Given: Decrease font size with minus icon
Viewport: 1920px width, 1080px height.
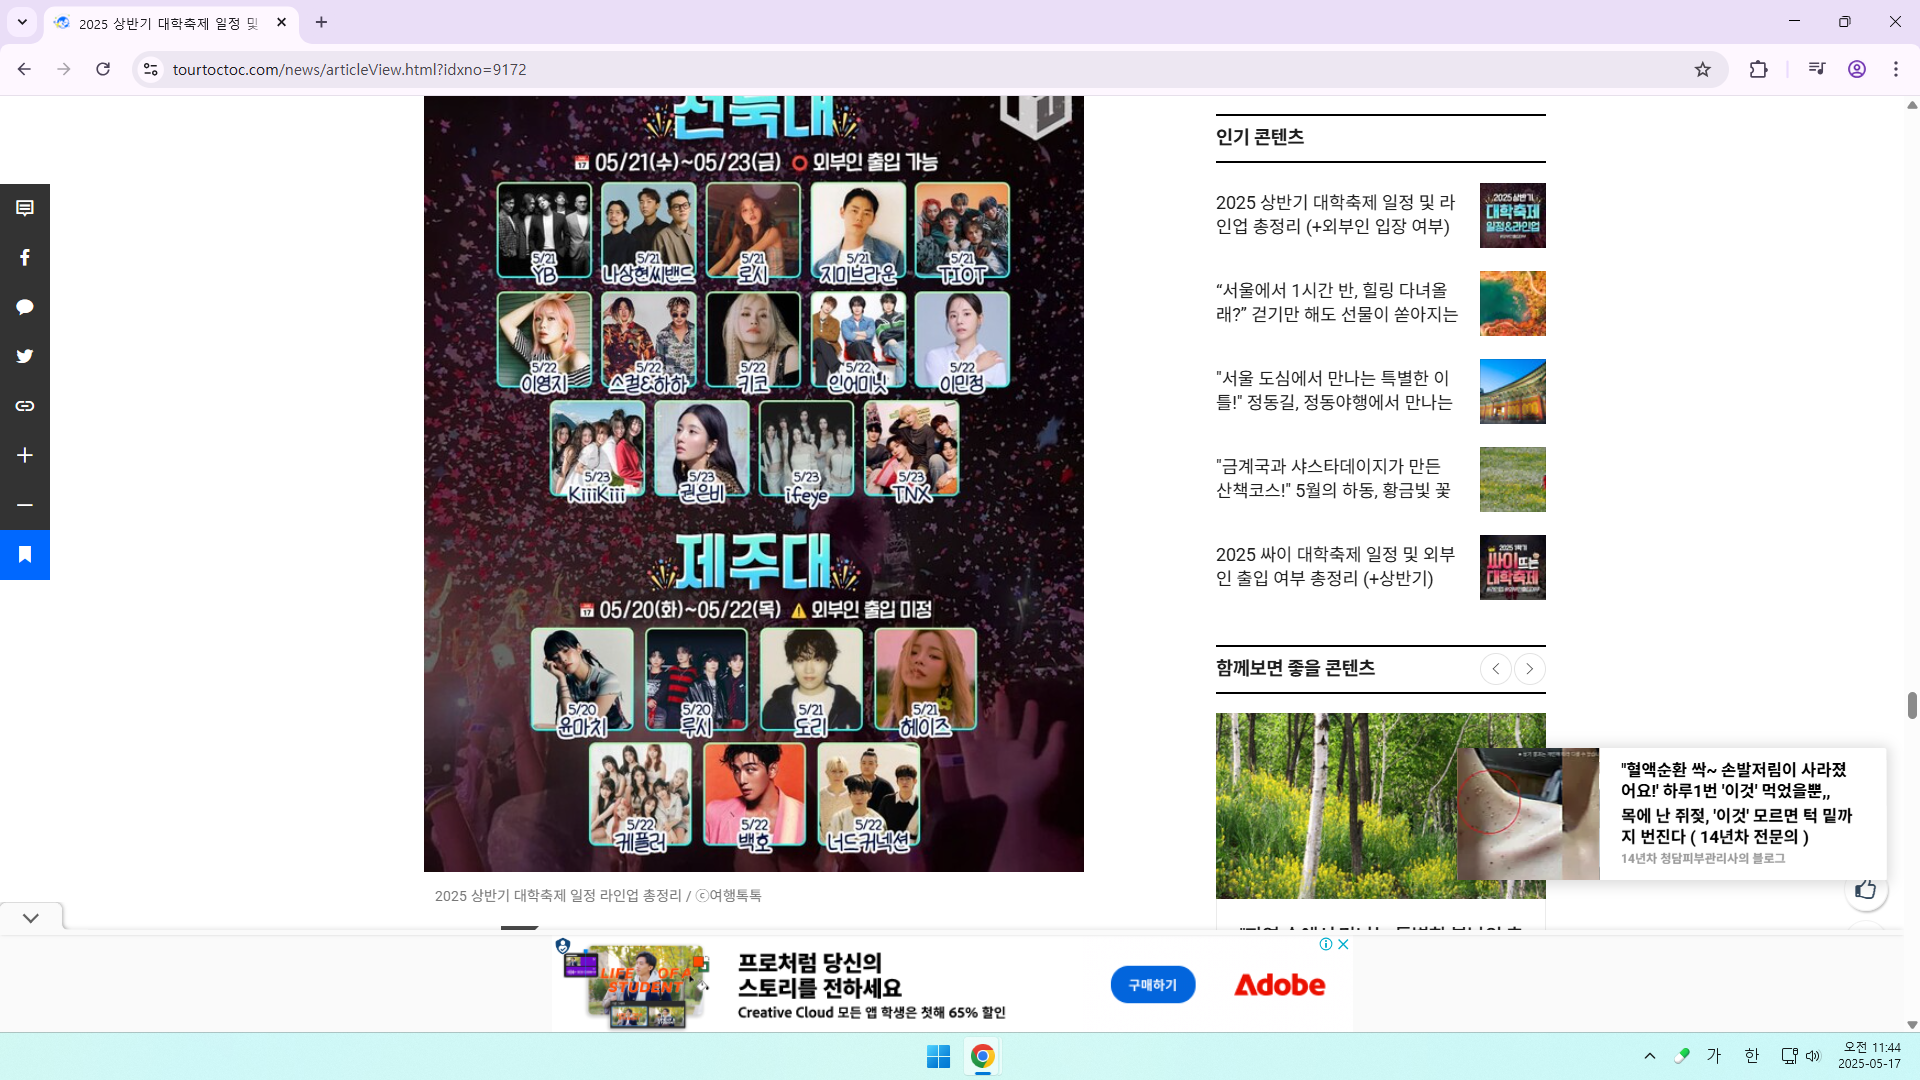Looking at the screenshot, I should (25, 505).
